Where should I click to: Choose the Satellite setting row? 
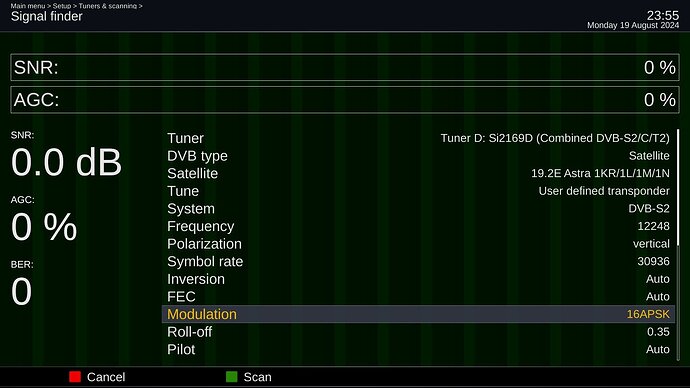pos(418,173)
